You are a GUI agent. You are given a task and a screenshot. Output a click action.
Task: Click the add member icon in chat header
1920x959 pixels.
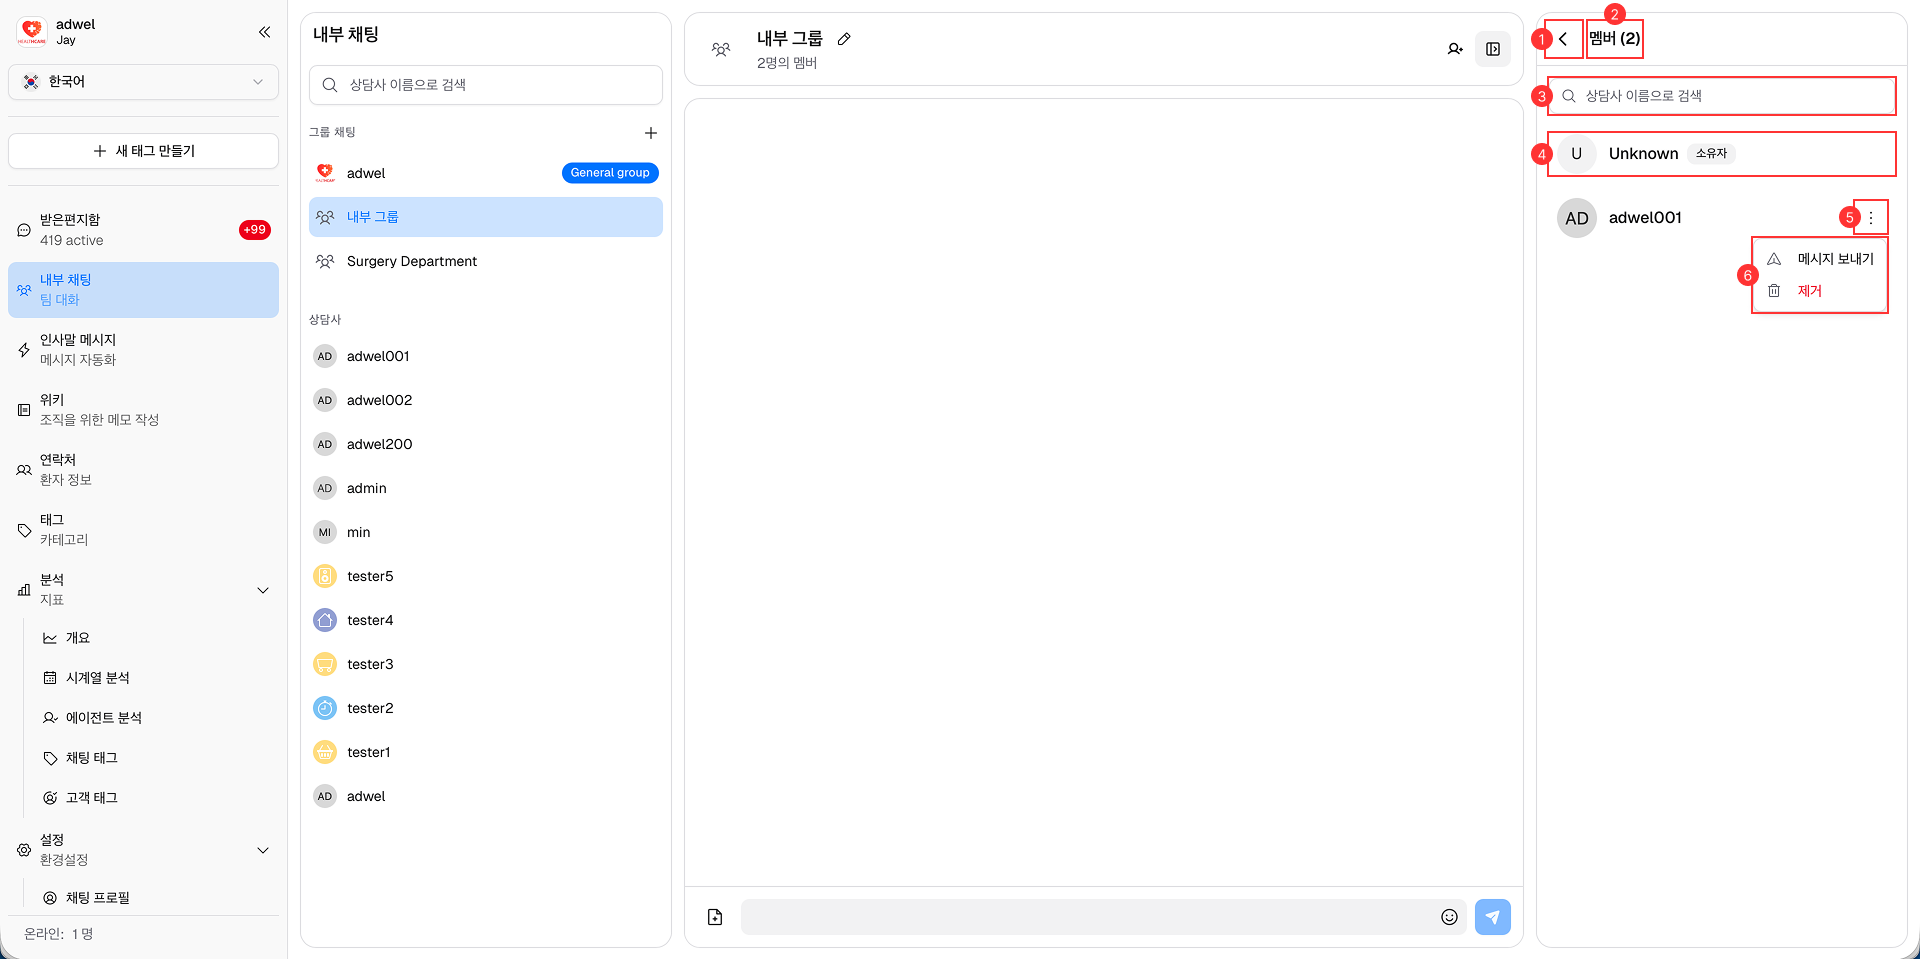click(1455, 49)
